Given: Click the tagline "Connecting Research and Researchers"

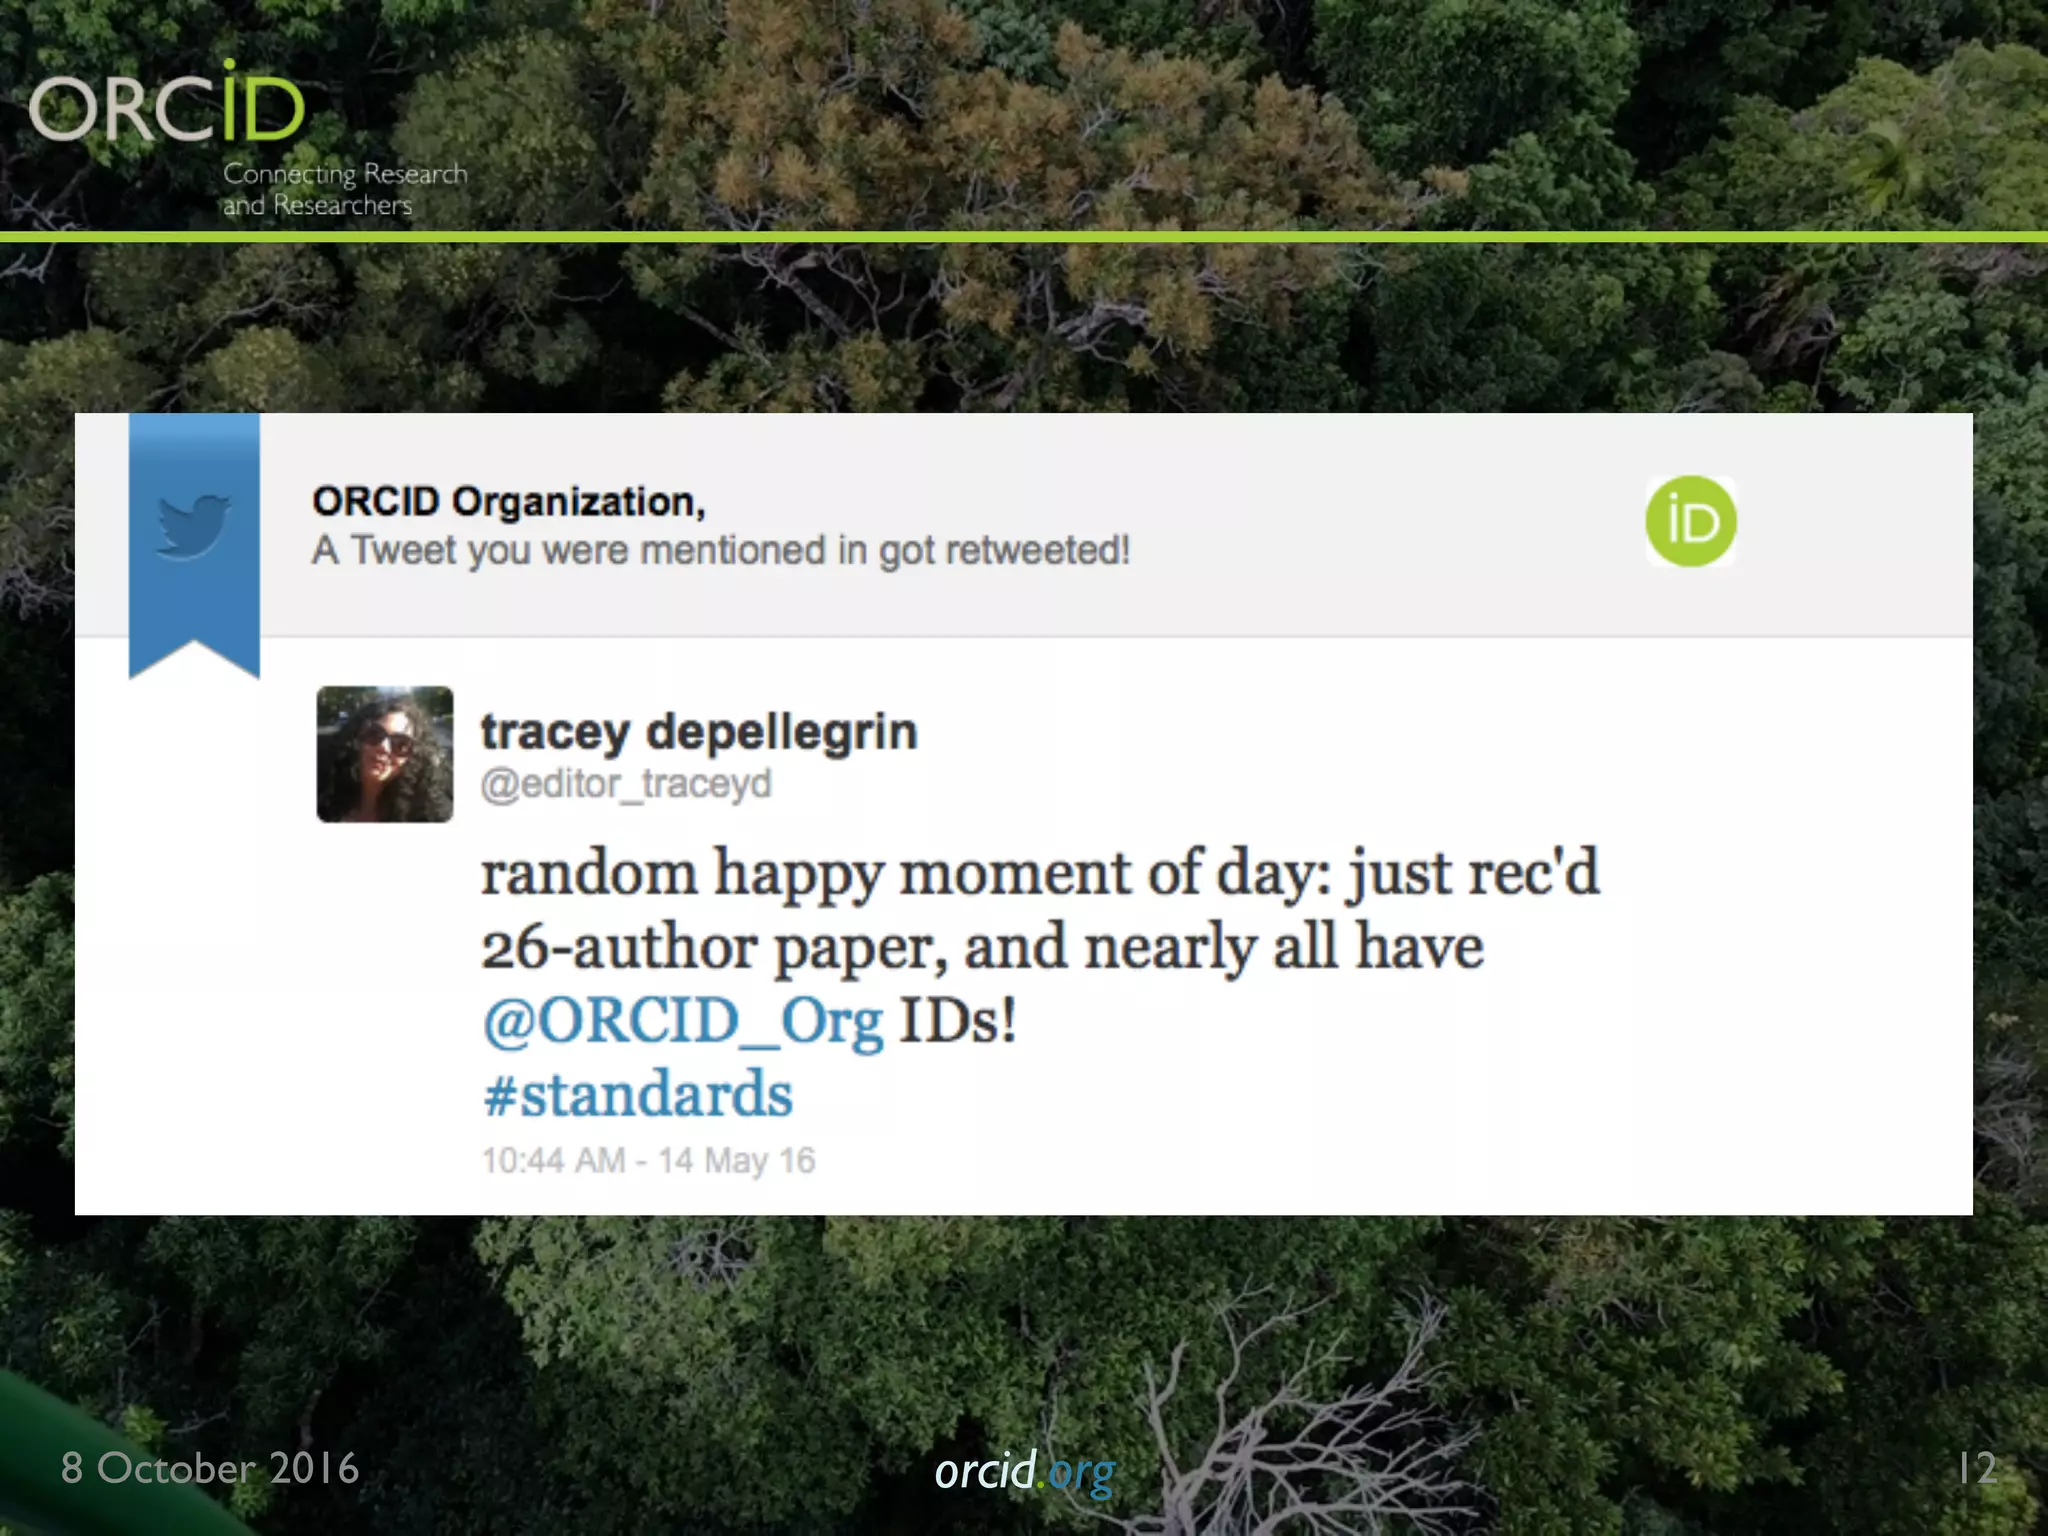Looking at the screenshot, I should [x=345, y=189].
